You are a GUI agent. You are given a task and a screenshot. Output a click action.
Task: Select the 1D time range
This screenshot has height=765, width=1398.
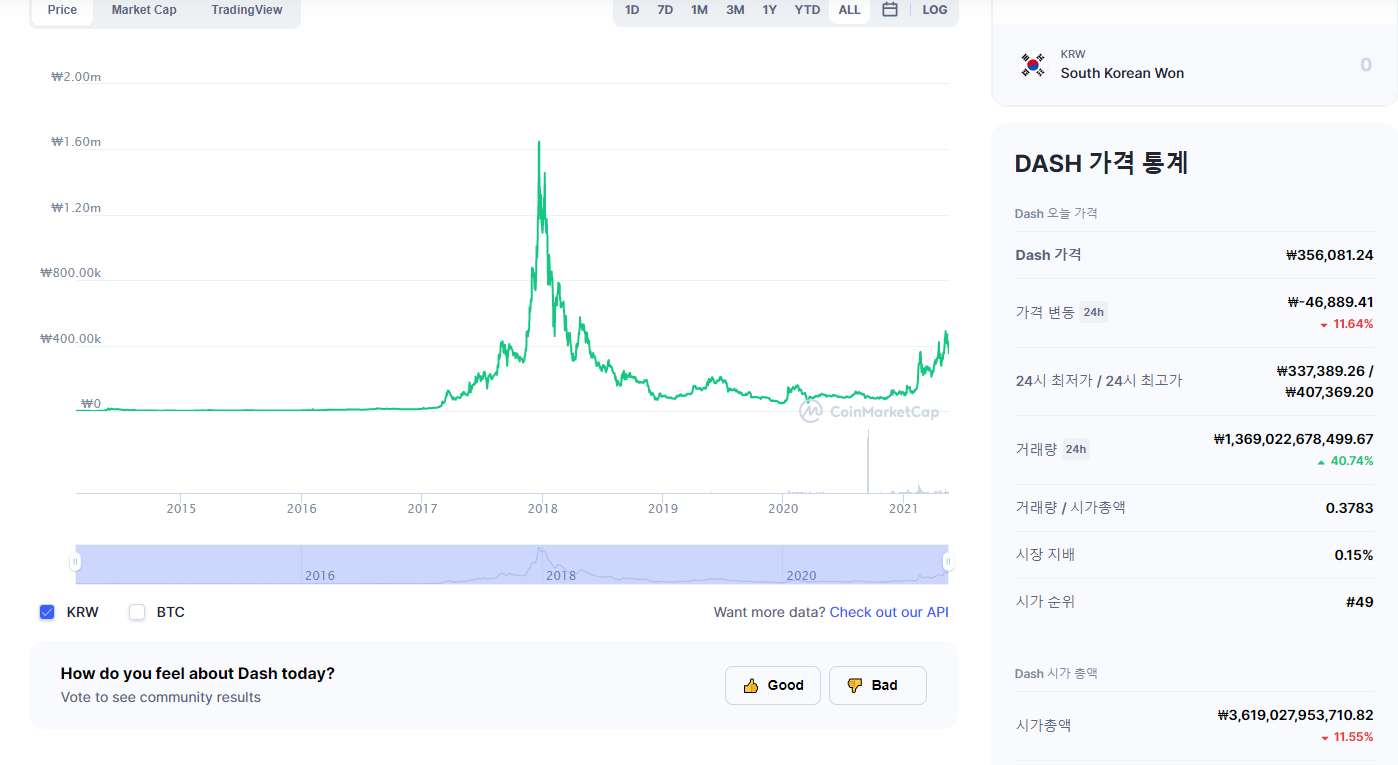[x=632, y=10]
